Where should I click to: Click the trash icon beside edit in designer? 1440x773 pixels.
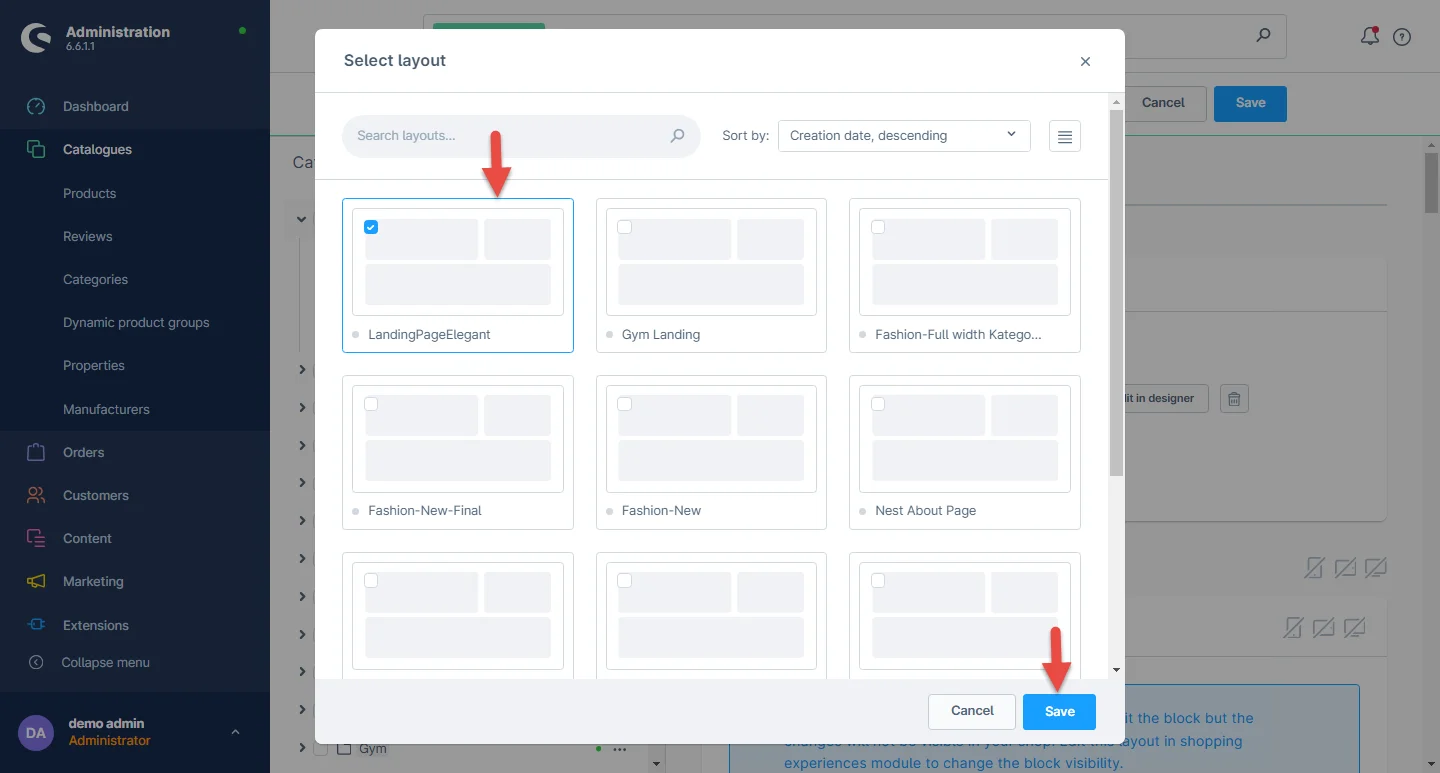1234,399
